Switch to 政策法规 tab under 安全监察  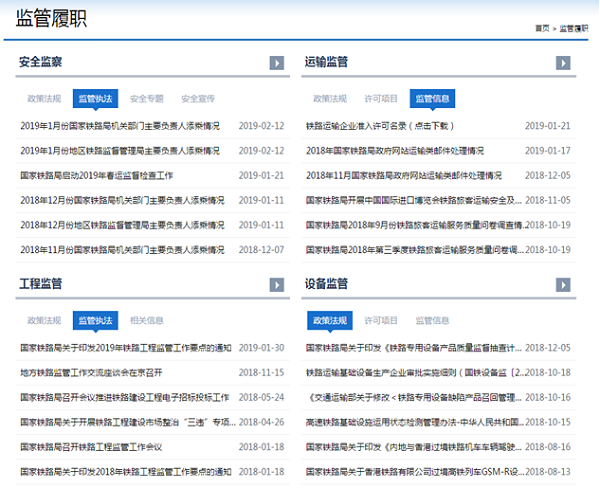(x=45, y=99)
